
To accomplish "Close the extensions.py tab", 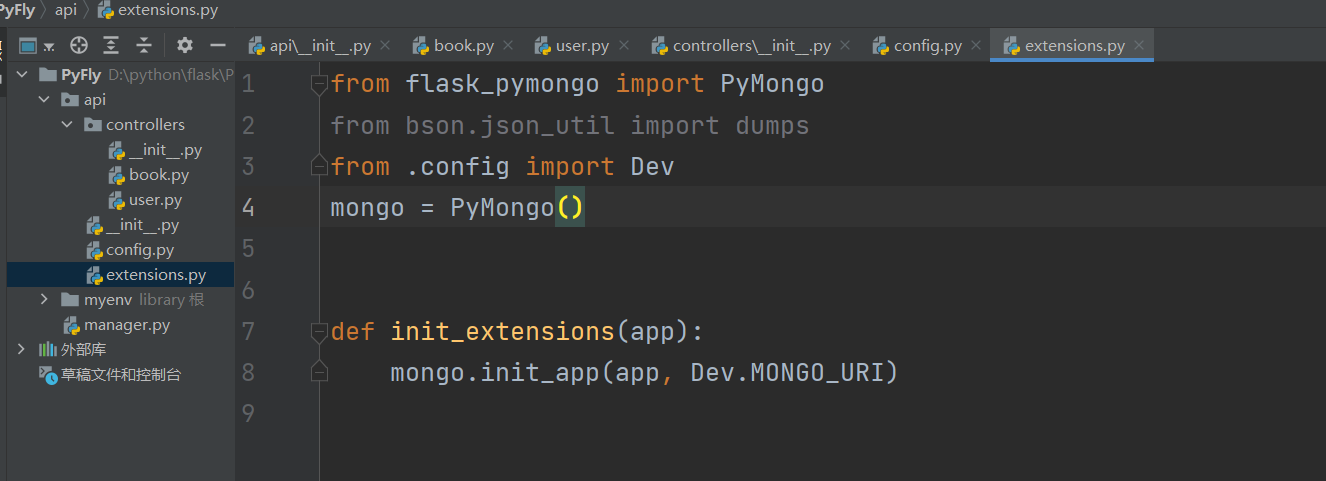I will click(x=1139, y=46).
